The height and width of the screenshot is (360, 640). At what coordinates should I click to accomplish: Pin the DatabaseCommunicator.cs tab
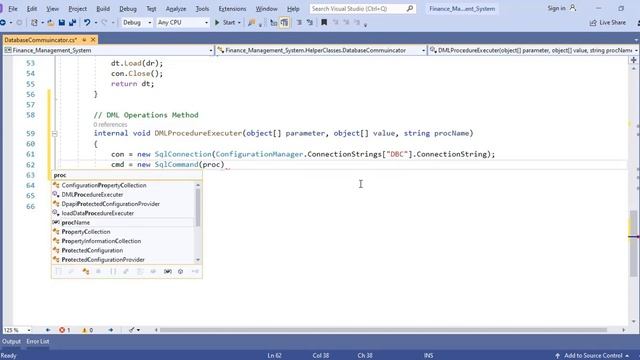(84, 40)
